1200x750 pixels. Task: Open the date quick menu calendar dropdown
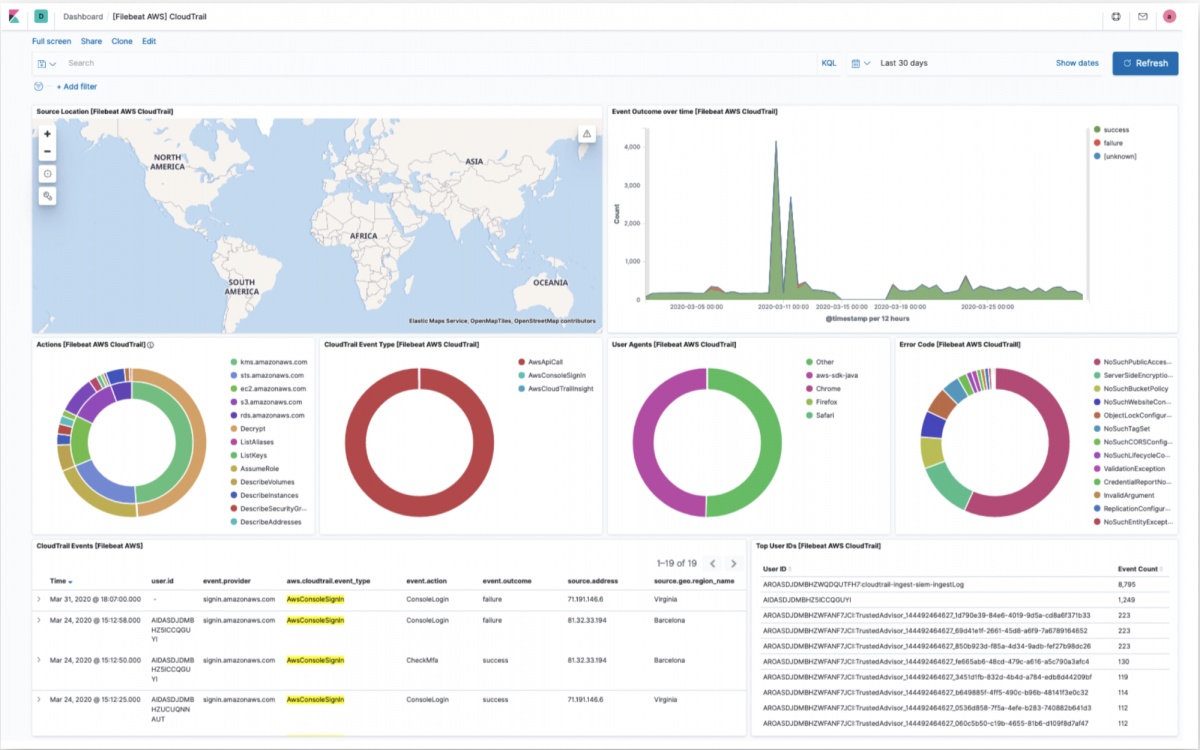[x=861, y=63]
